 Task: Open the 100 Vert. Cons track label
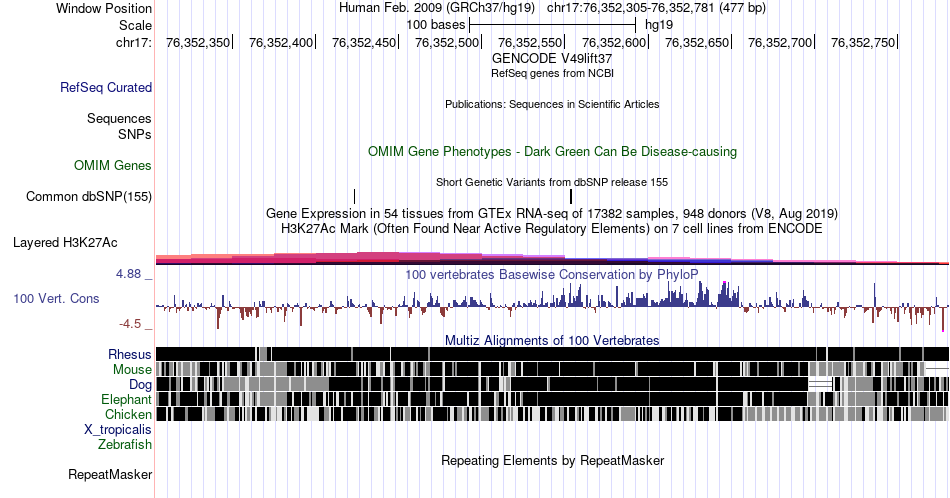tap(56, 298)
